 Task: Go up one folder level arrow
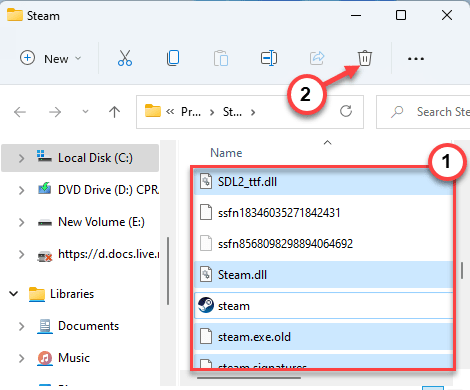pyautogui.click(x=114, y=112)
